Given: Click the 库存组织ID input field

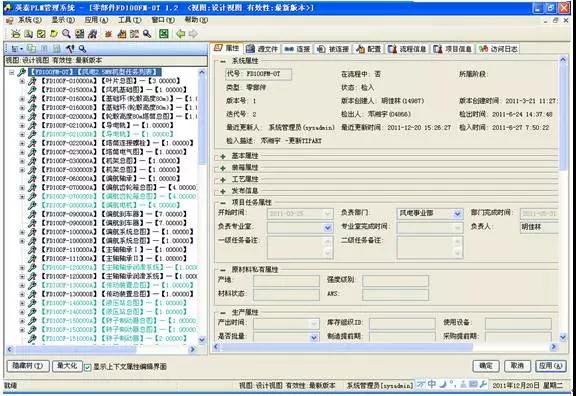Looking at the screenshot, I should click(402, 324).
